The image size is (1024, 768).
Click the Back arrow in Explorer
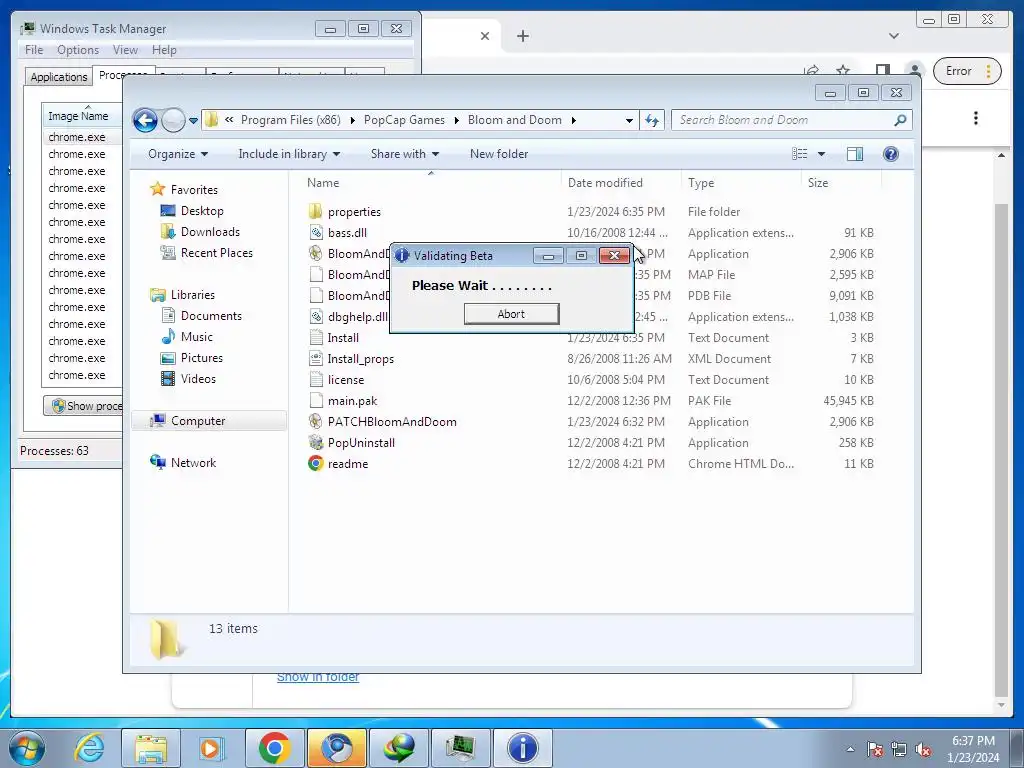[145, 120]
